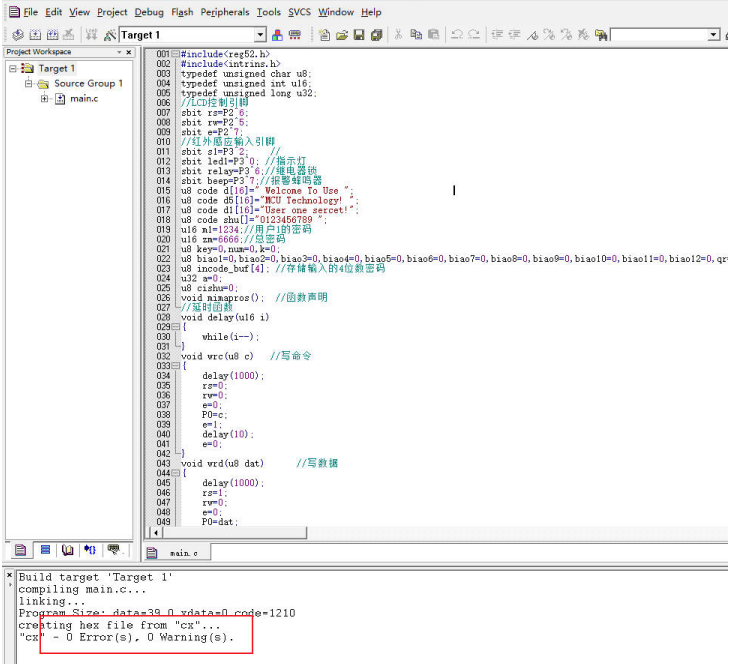The image size is (746, 664).
Task: Close the build output window
Action: (10, 575)
